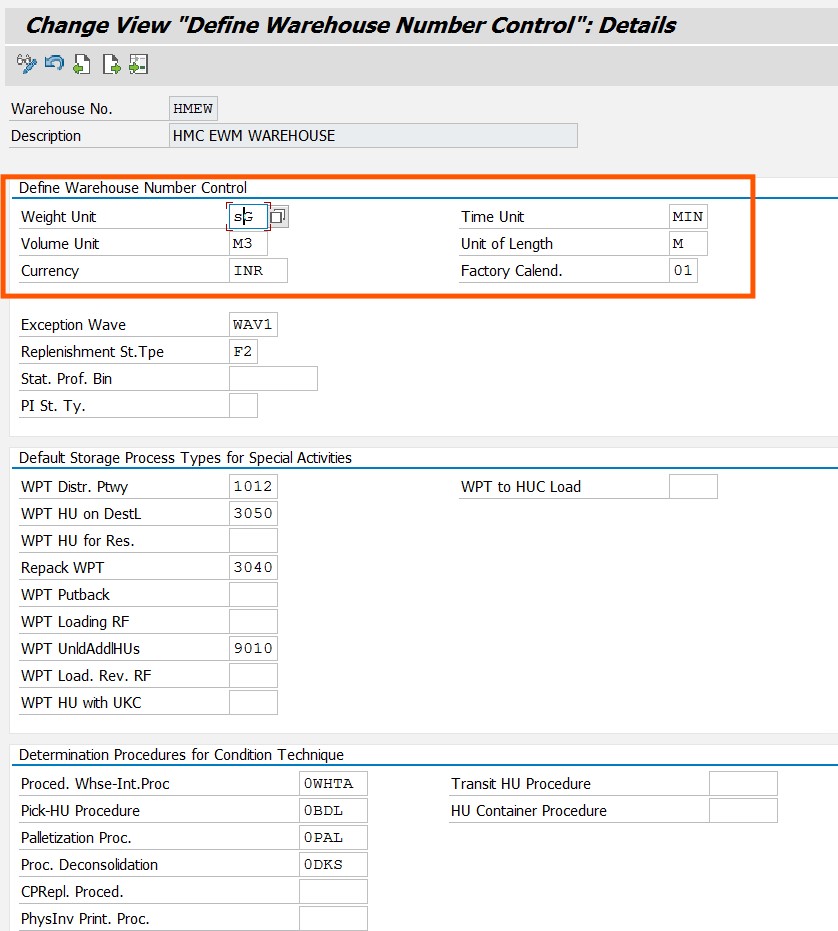Select the Exception Wave field WAV1

pos(253,325)
